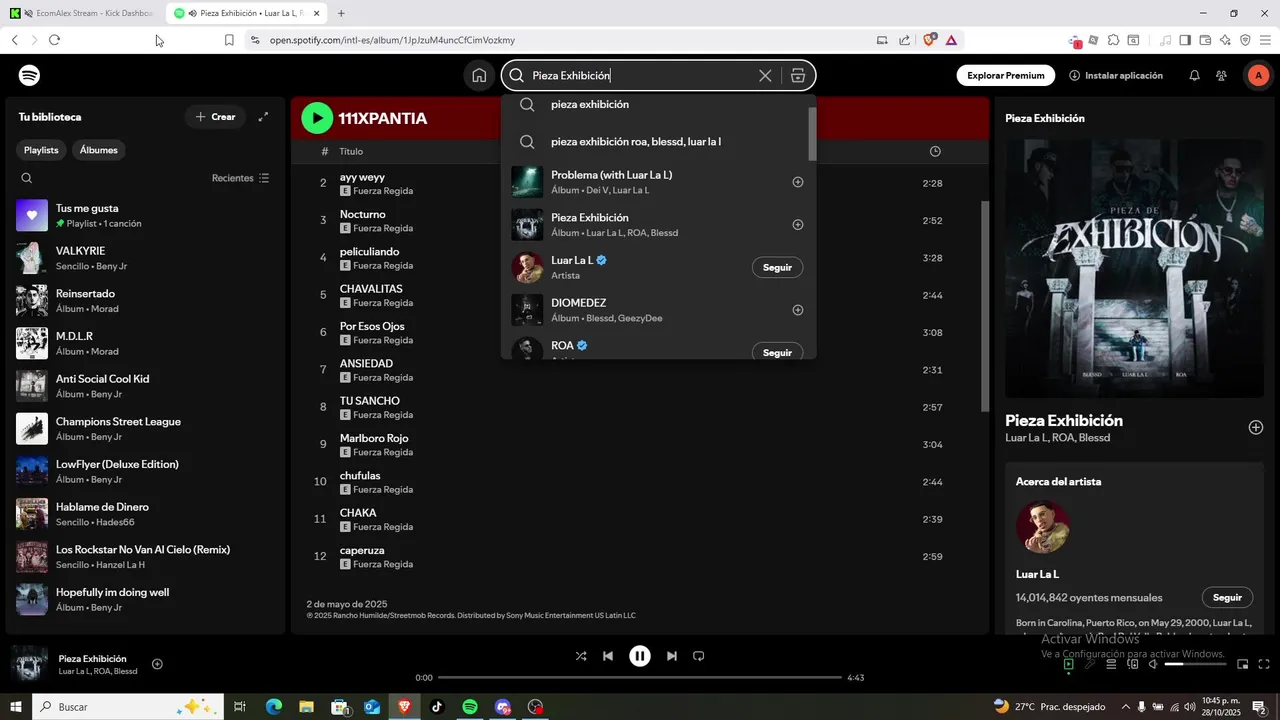Open Recientes sort dropdown
This screenshot has height=720, width=1280.
click(240, 178)
